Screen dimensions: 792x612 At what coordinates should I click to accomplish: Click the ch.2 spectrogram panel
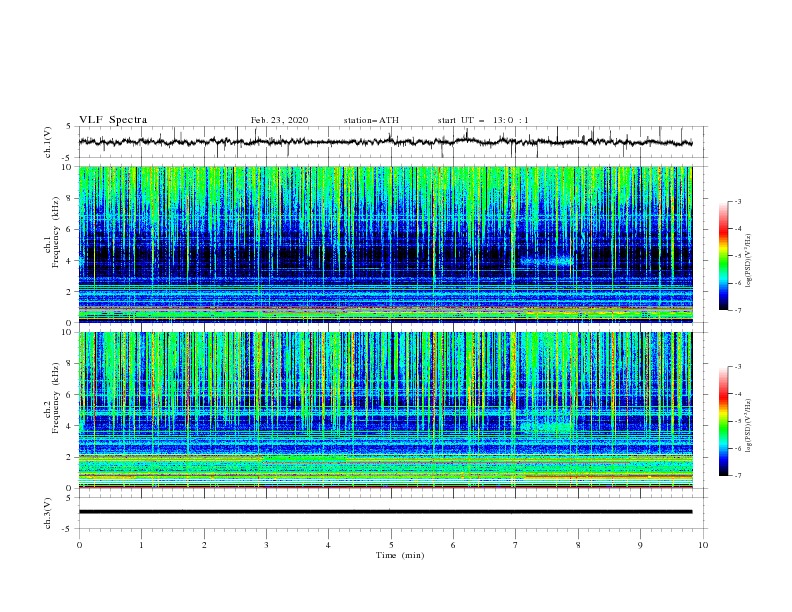(x=385, y=410)
